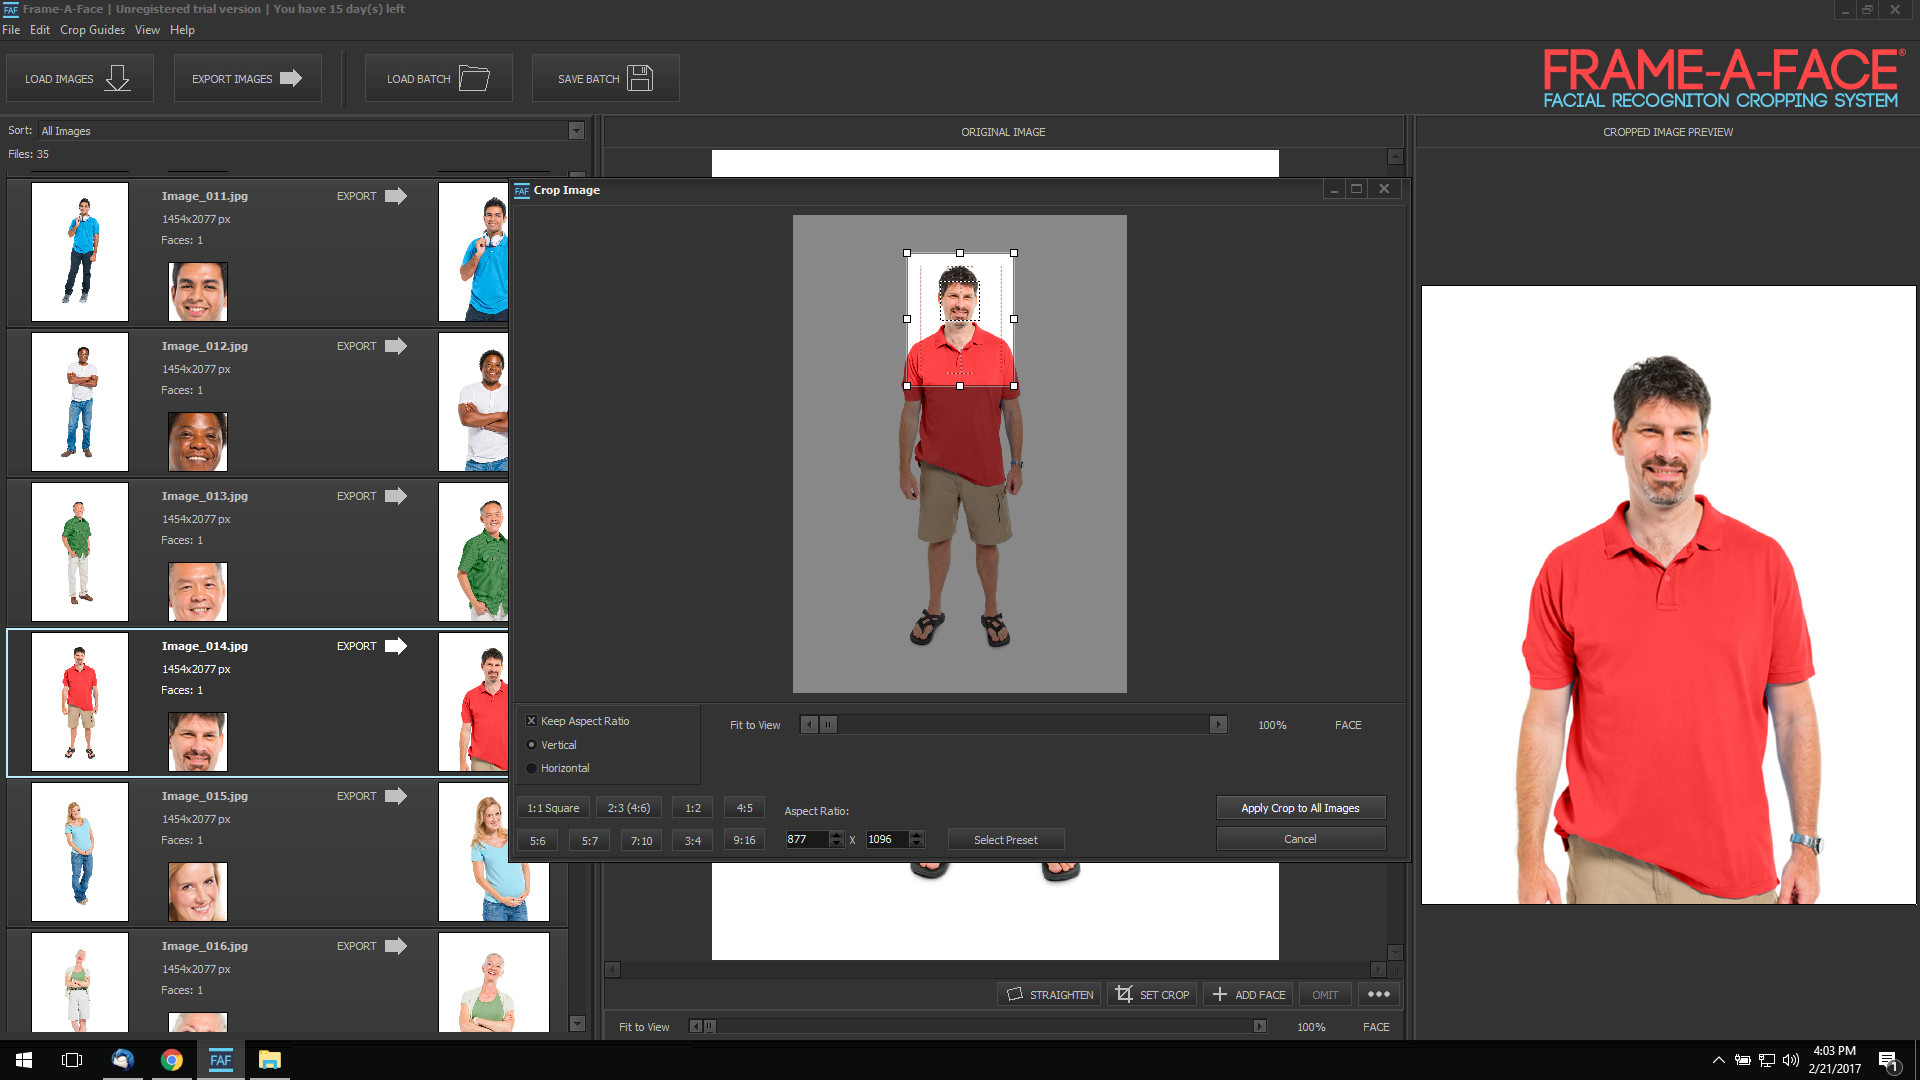Select the Horizontal radio option
The width and height of the screenshot is (1920, 1080).
pyautogui.click(x=532, y=768)
